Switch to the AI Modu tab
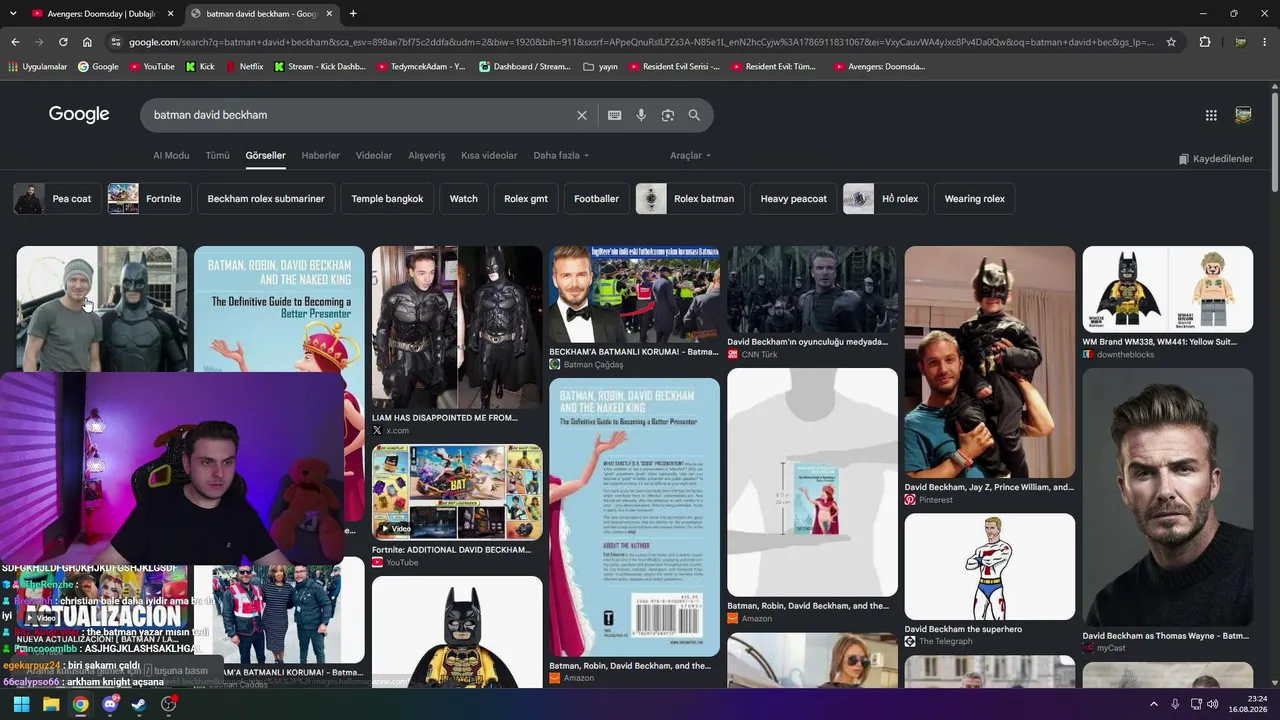The height and width of the screenshot is (720, 1280). point(171,156)
